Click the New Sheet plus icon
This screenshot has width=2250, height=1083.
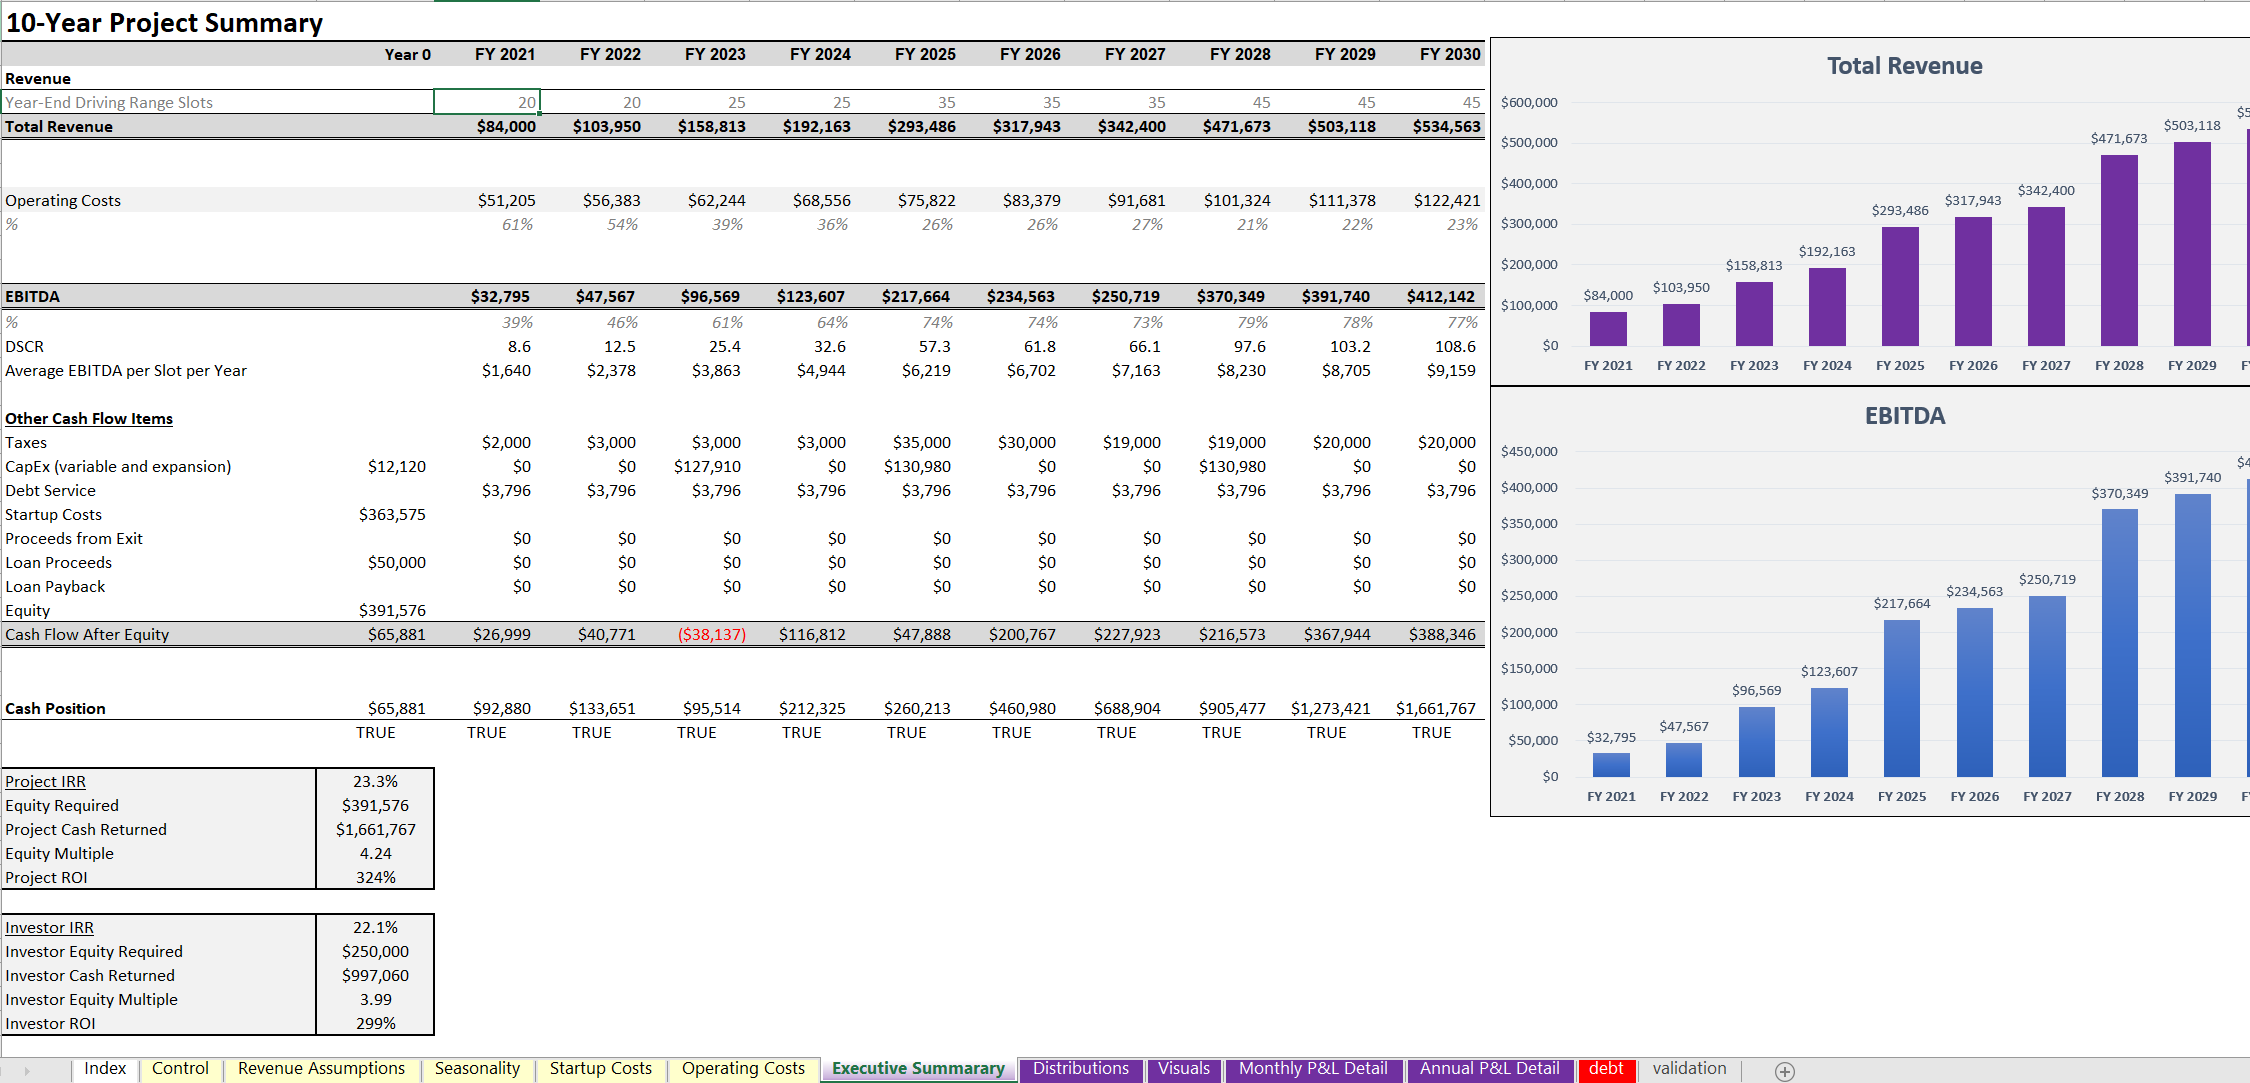coord(1784,1070)
